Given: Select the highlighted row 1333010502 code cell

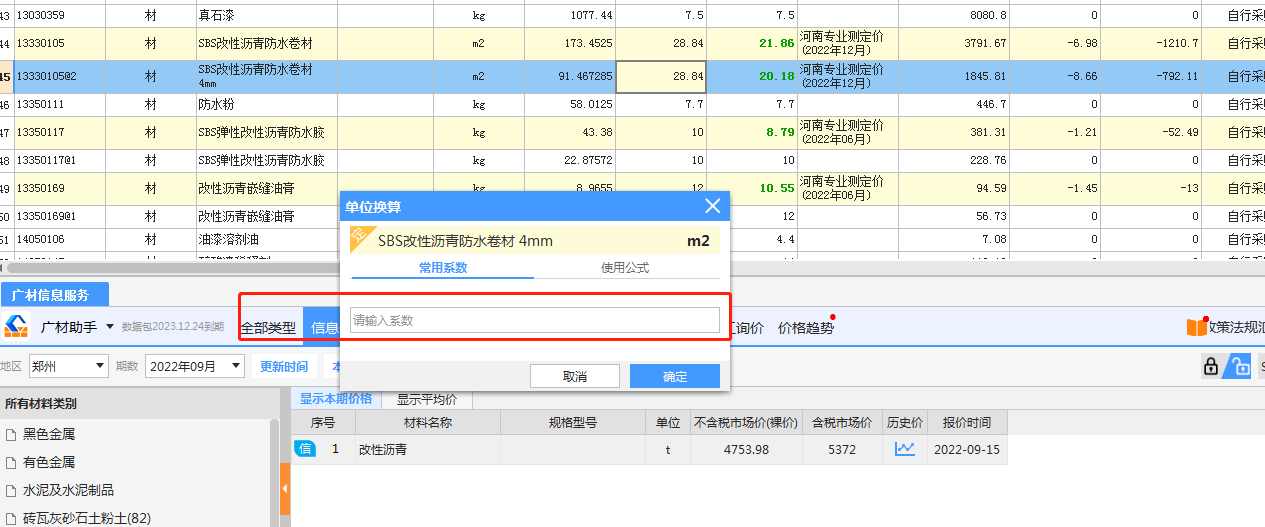Looking at the screenshot, I should (x=60, y=76).
